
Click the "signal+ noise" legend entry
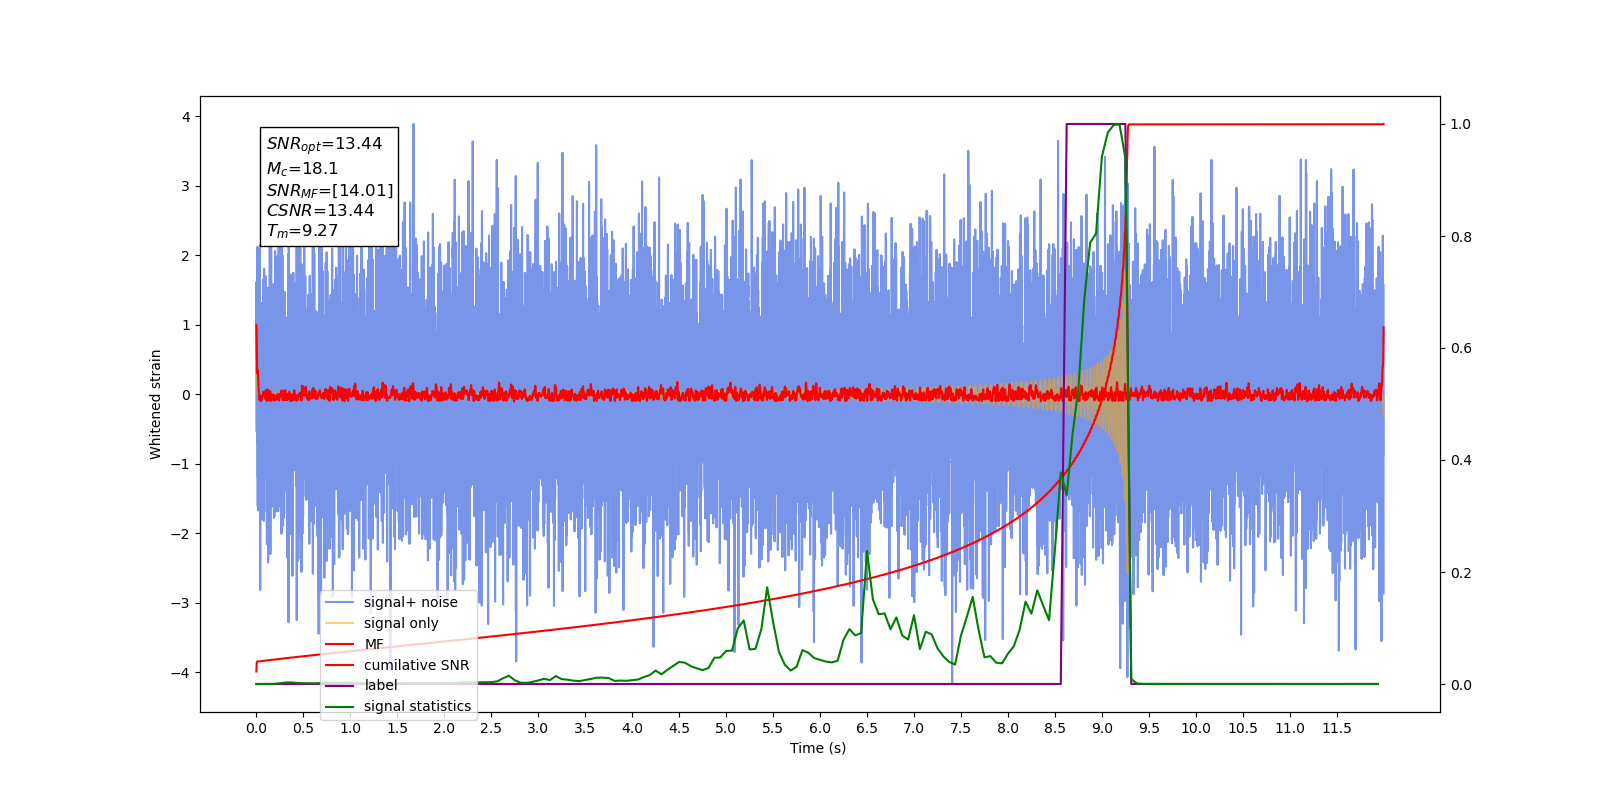point(411,602)
